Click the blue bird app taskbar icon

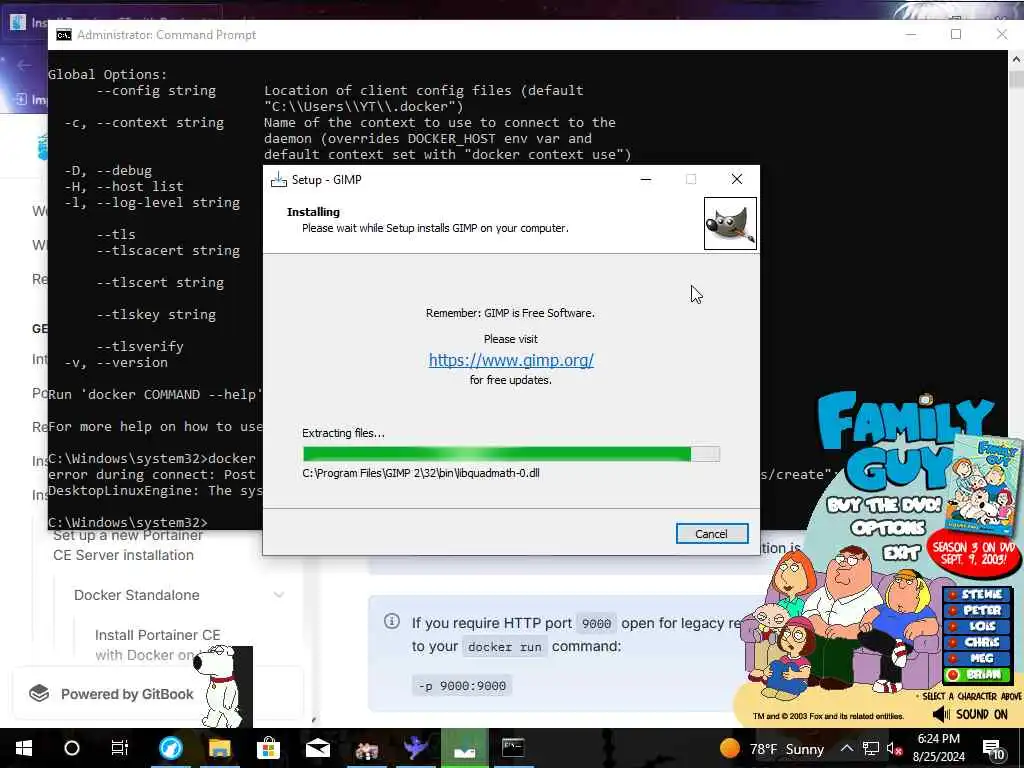click(x=415, y=748)
